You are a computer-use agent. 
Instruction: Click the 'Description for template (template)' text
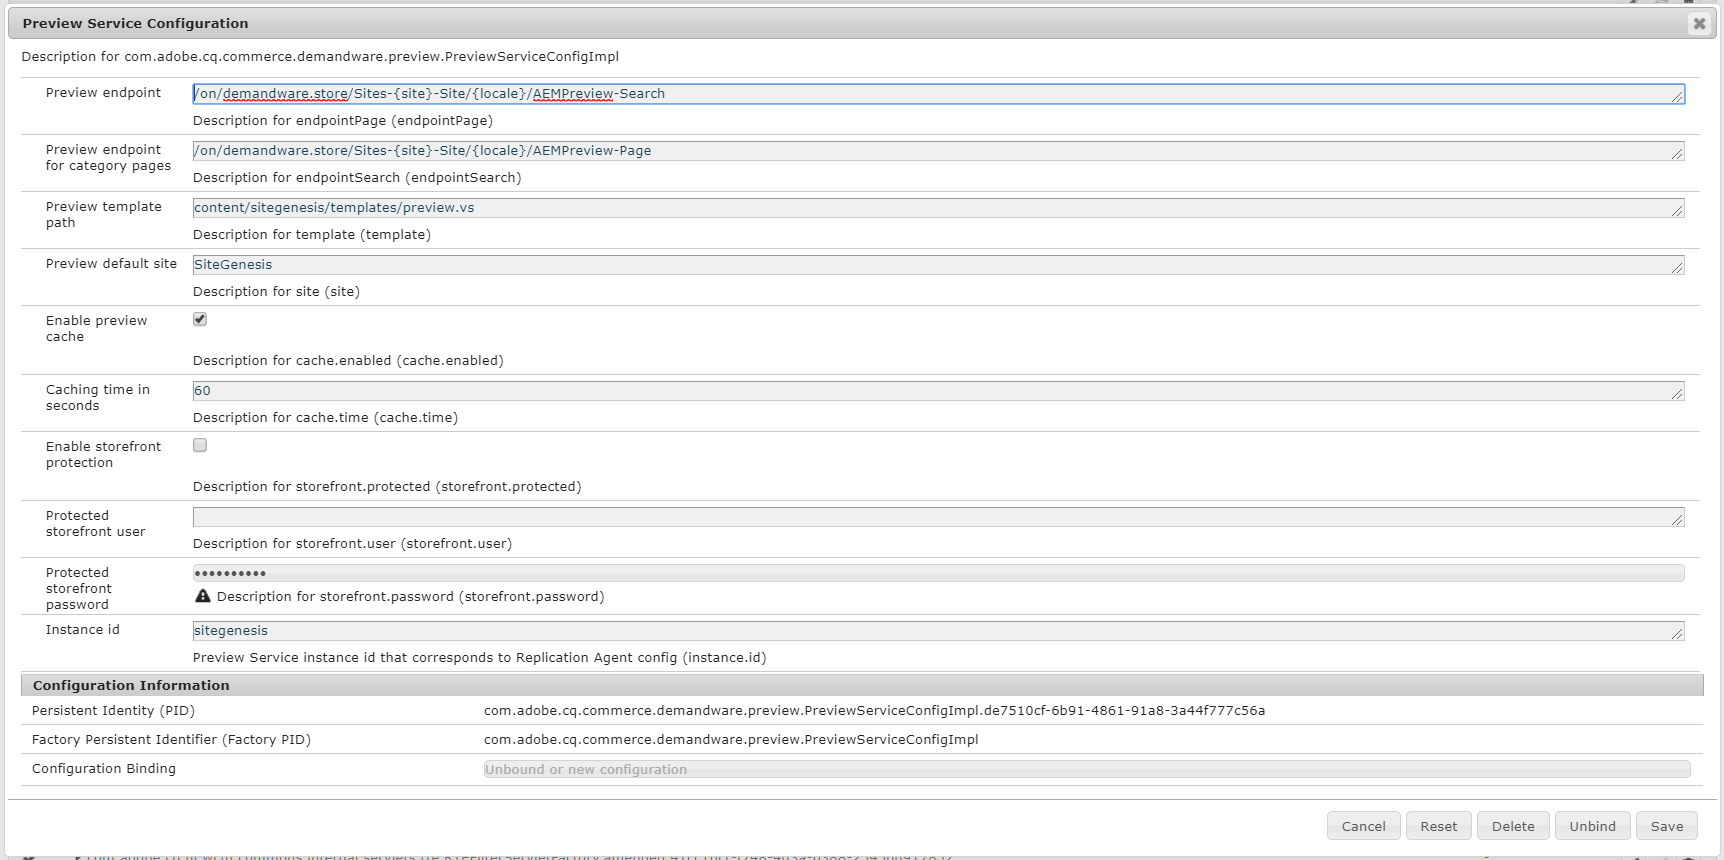pyautogui.click(x=311, y=235)
